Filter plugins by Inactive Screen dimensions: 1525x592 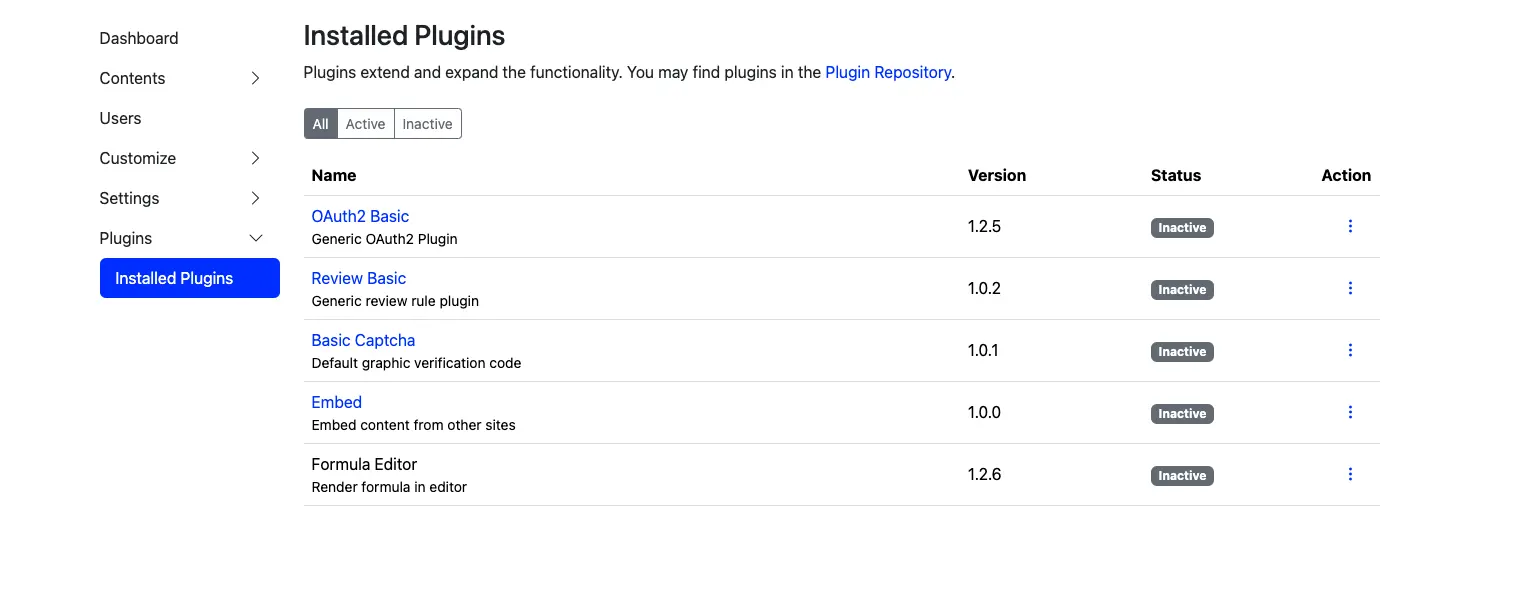427,123
